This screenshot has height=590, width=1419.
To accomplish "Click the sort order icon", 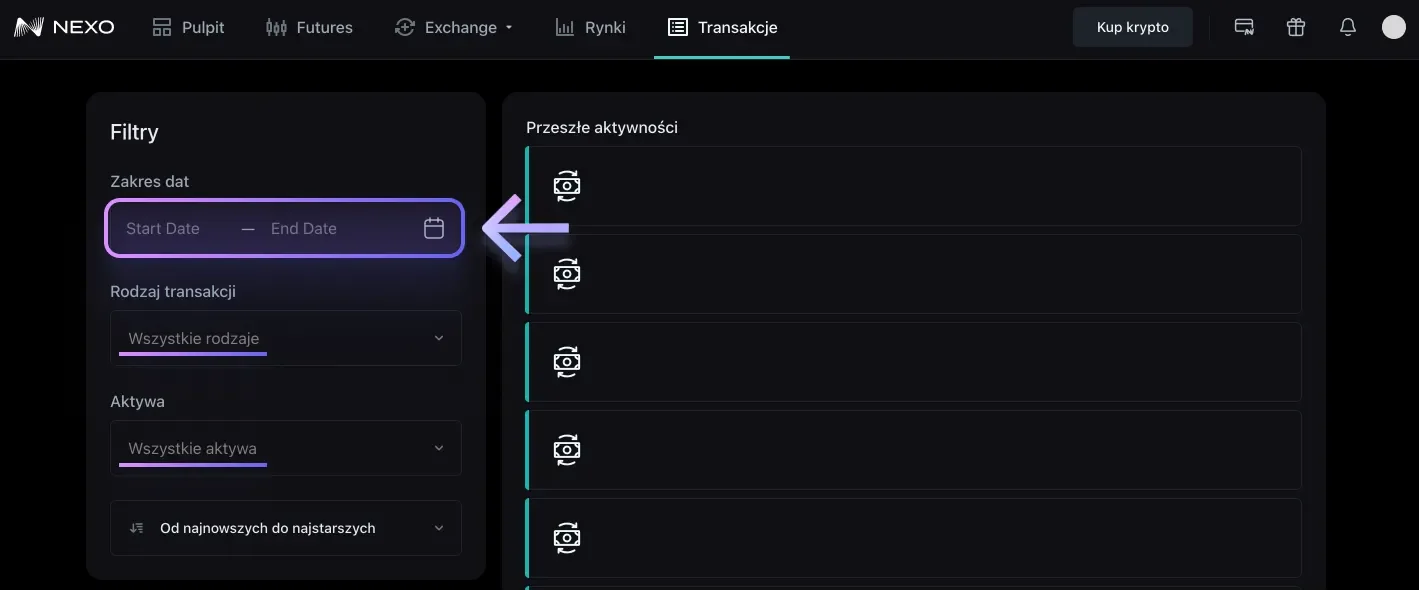I will tap(137, 528).
